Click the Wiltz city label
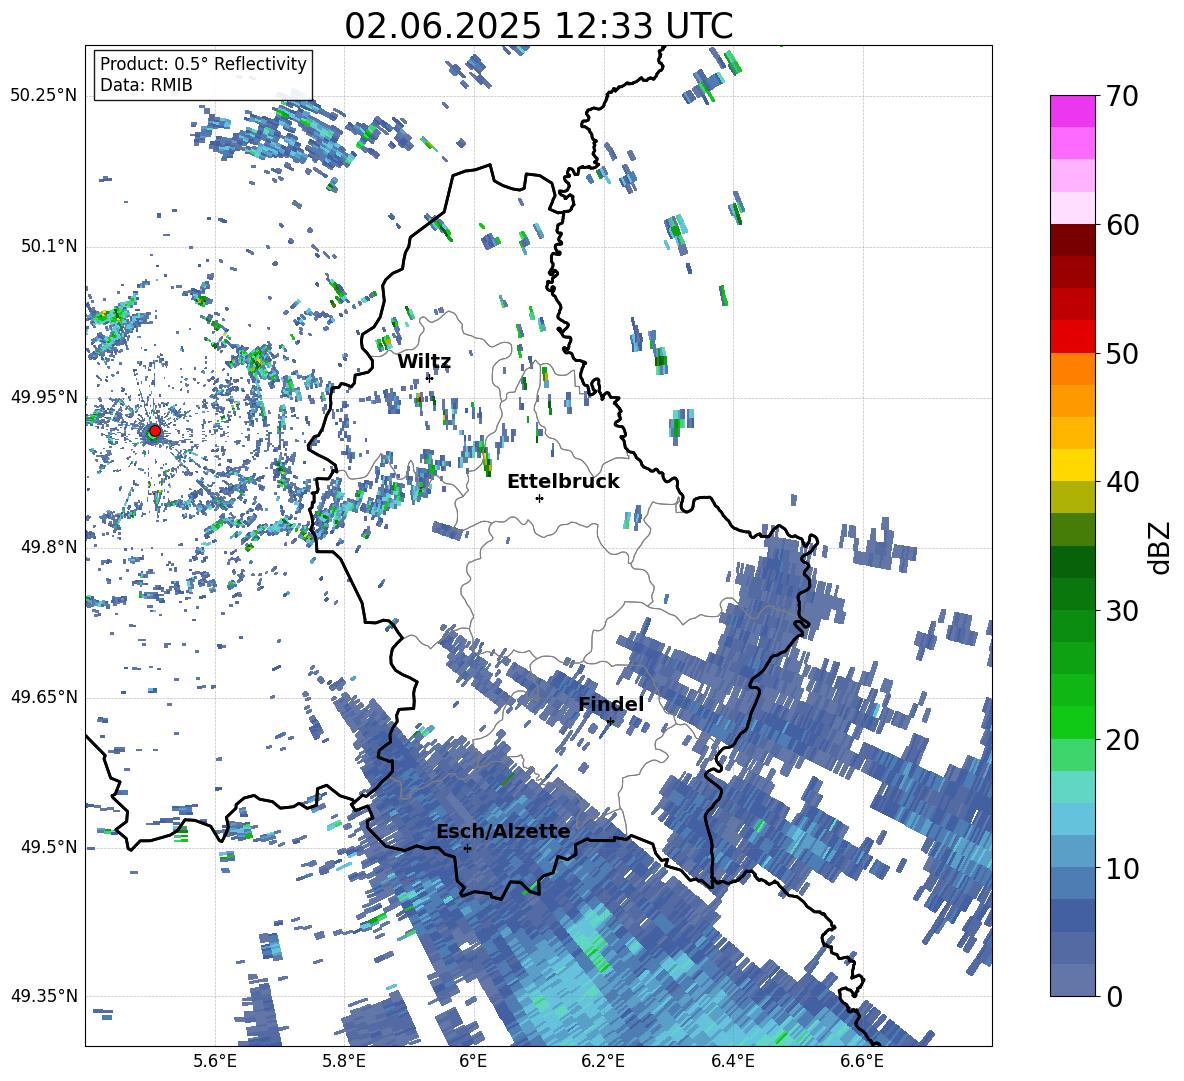1184x1081 pixels. click(424, 362)
